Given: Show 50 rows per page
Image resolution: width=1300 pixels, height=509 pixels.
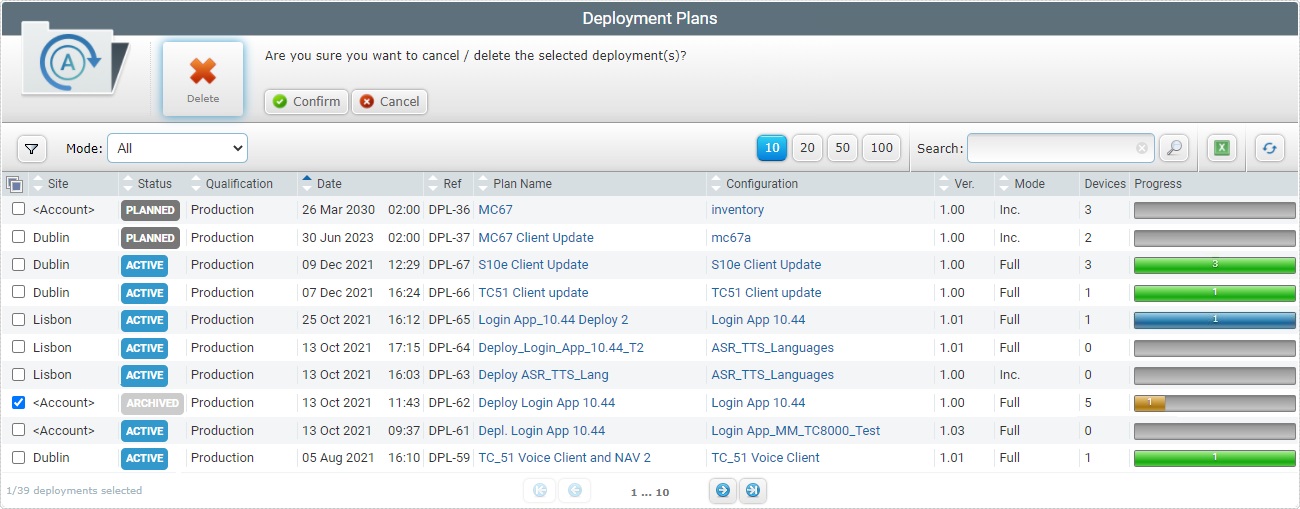Looking at the screenshot, I should (842, 148).
